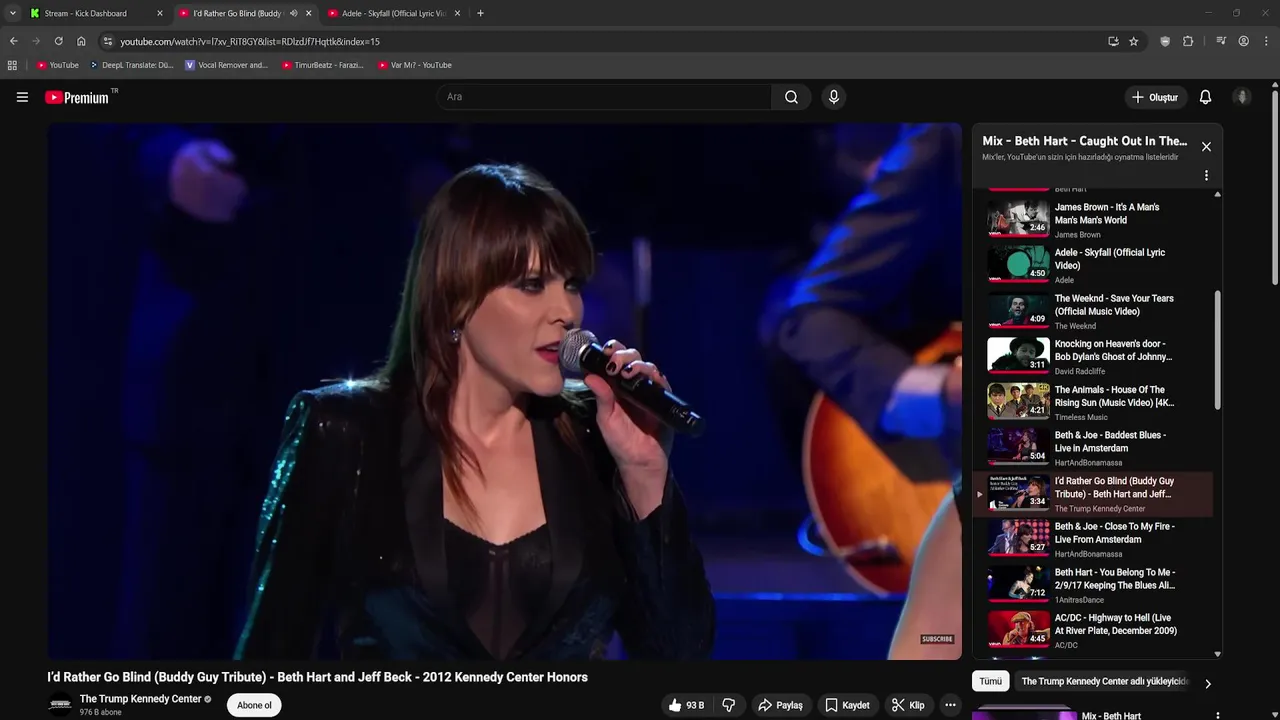Click the Klip clip button

(908, 705)
